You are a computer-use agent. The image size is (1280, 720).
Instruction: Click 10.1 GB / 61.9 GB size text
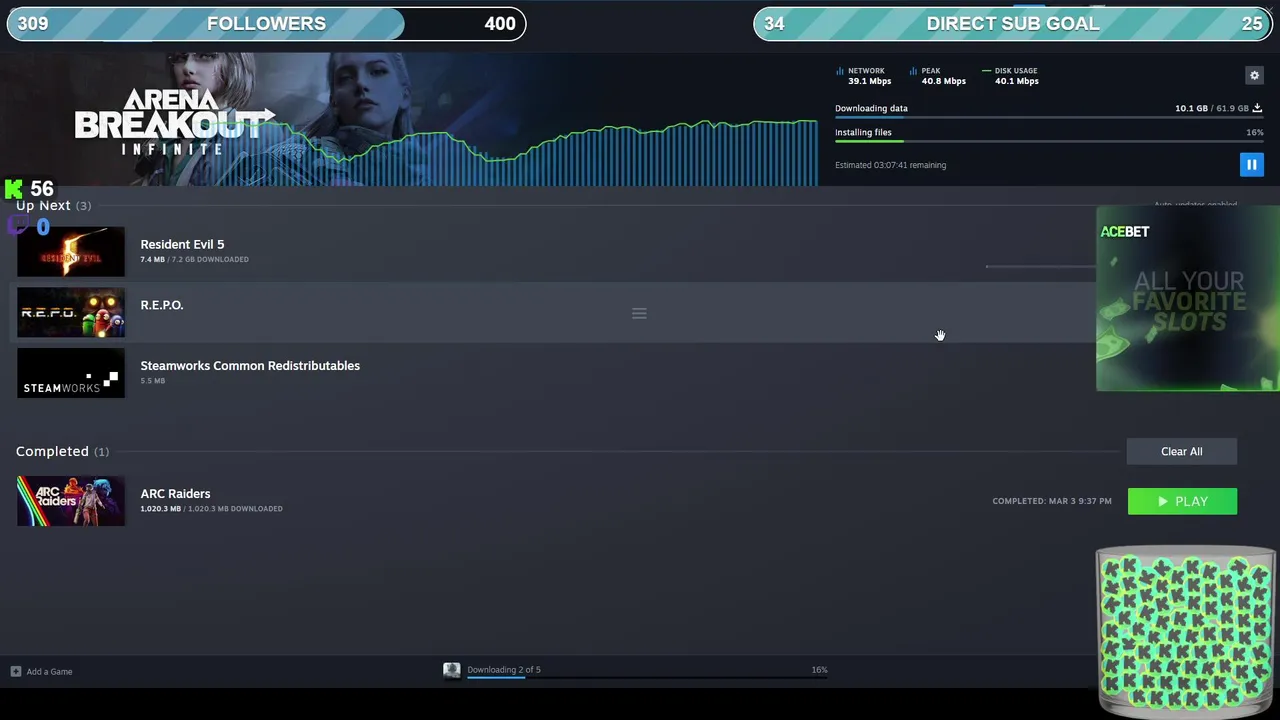coord(1212,108)
